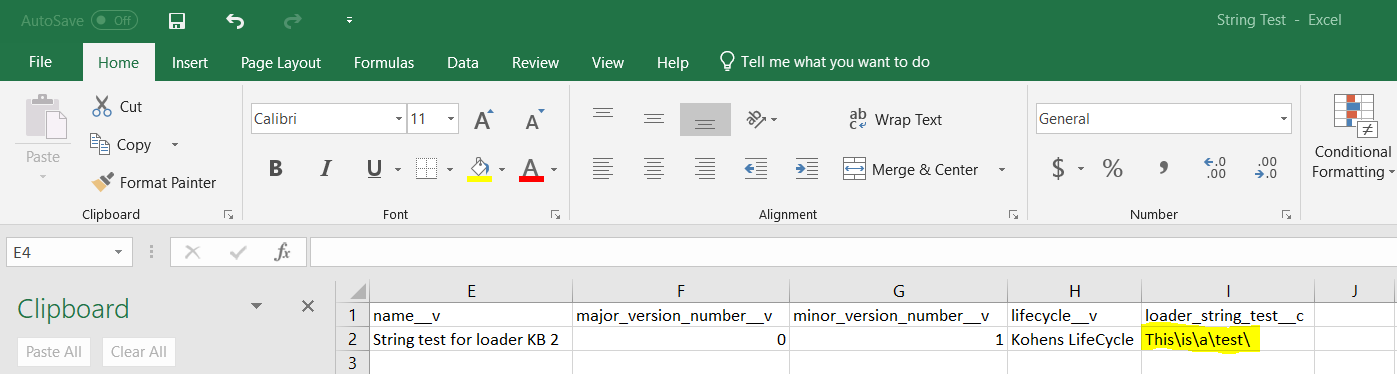This screenshot has width=1397, height=374.
Task: Click Increase Font Size icon
Action: (484, 119)
